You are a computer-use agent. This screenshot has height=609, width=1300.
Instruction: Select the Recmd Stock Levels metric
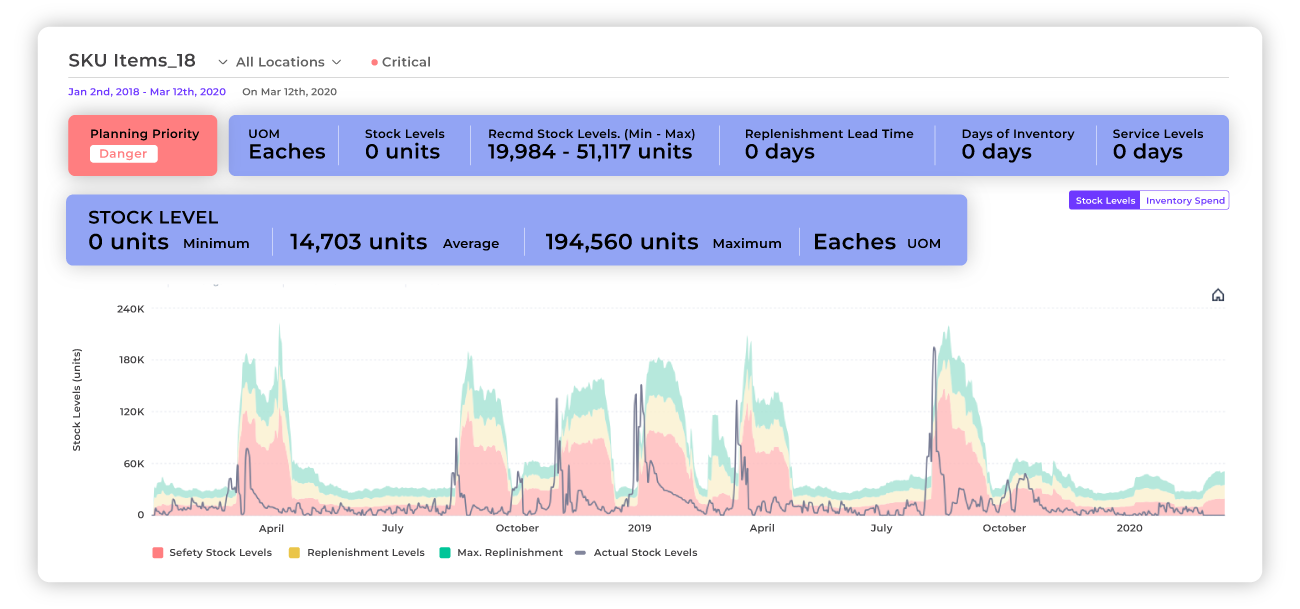pos(591,144)
